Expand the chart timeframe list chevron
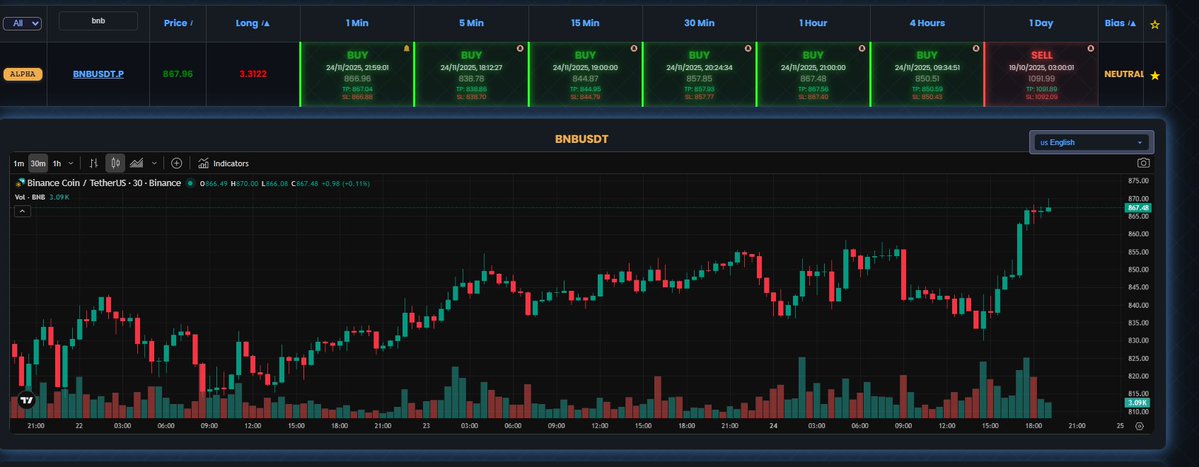Screen dimensions: 1199x467 71,164
